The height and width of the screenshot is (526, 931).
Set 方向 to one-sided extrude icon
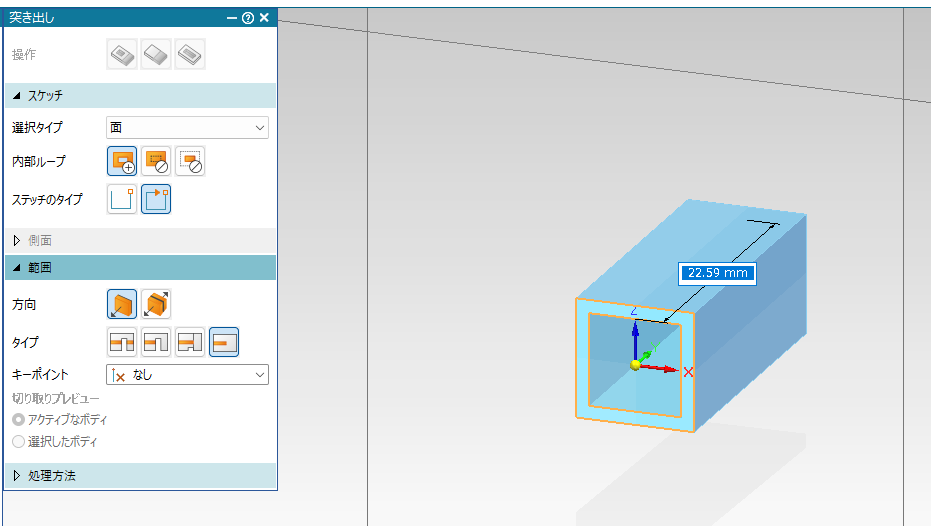tap(122, 304)
